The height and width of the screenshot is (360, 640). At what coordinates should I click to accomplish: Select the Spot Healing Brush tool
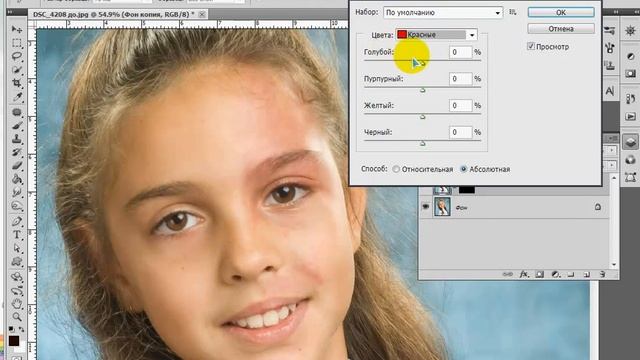17,112
